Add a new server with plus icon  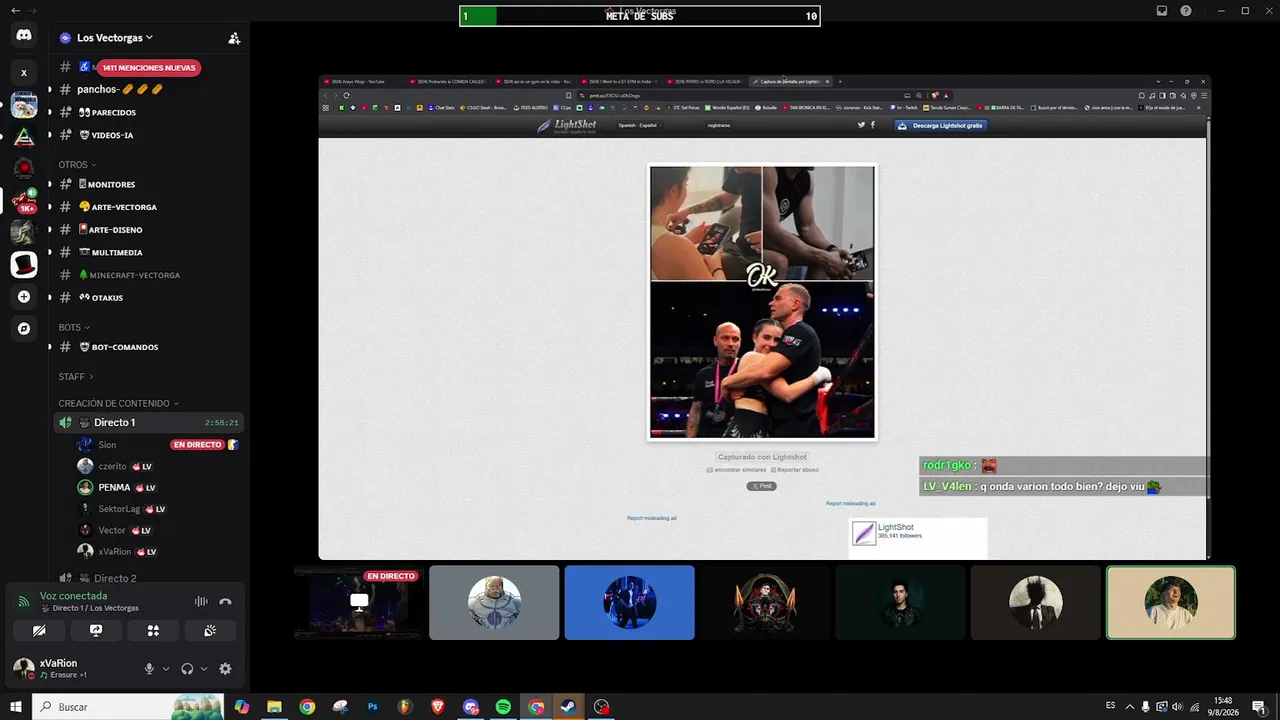tap(24, 297)
